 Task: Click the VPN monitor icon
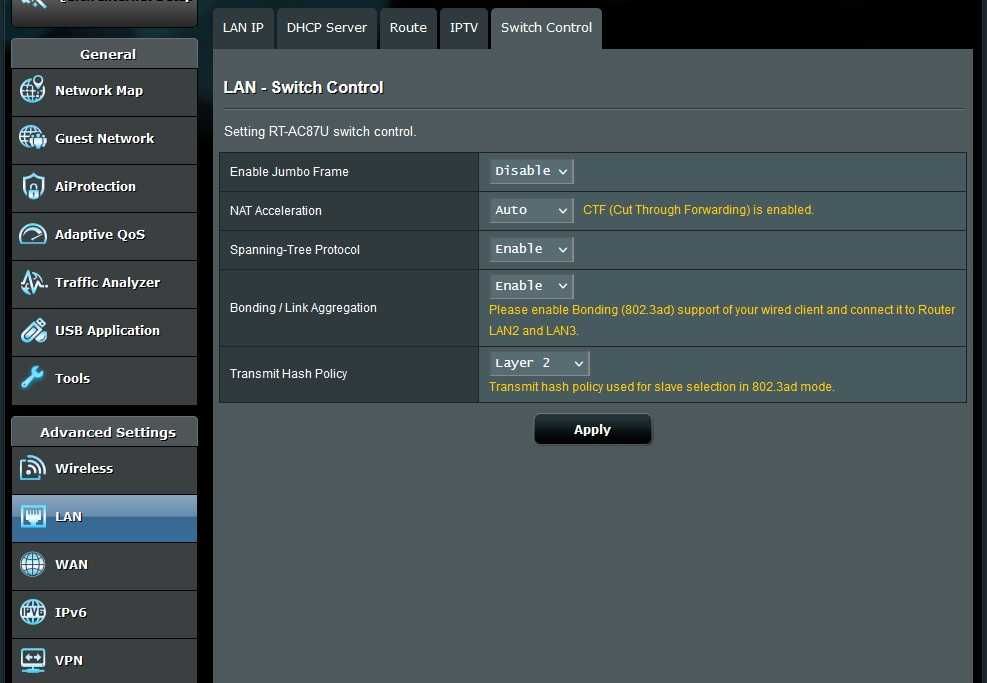click(33, 660)
